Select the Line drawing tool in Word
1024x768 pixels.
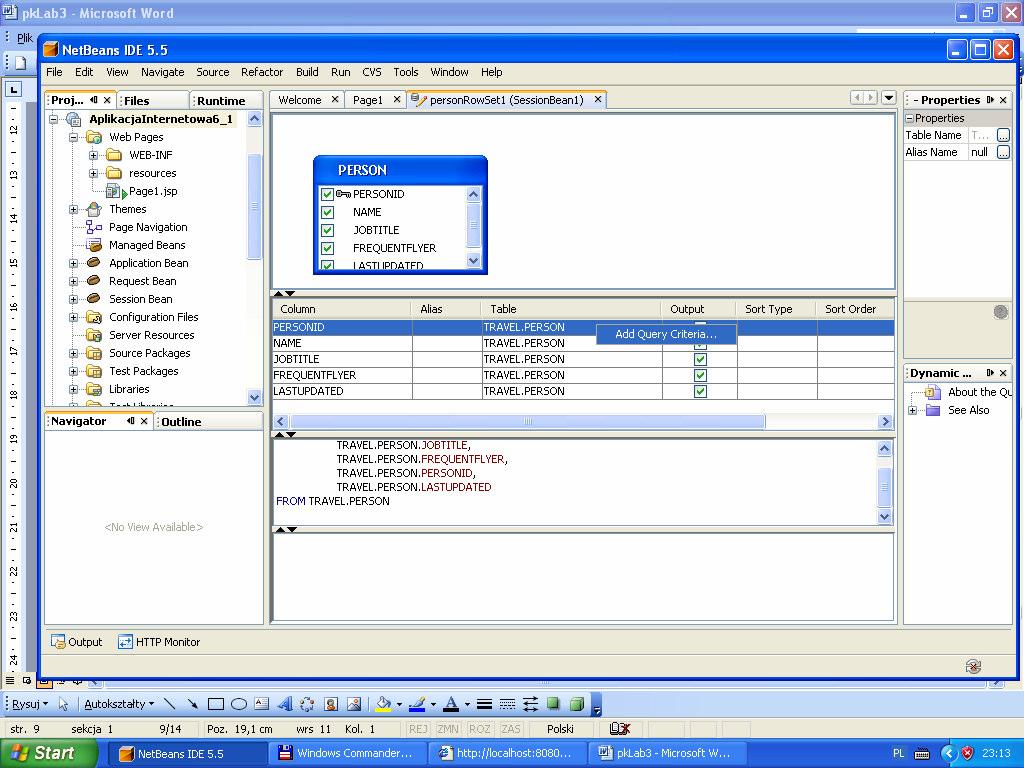click(x=170, y=704)
